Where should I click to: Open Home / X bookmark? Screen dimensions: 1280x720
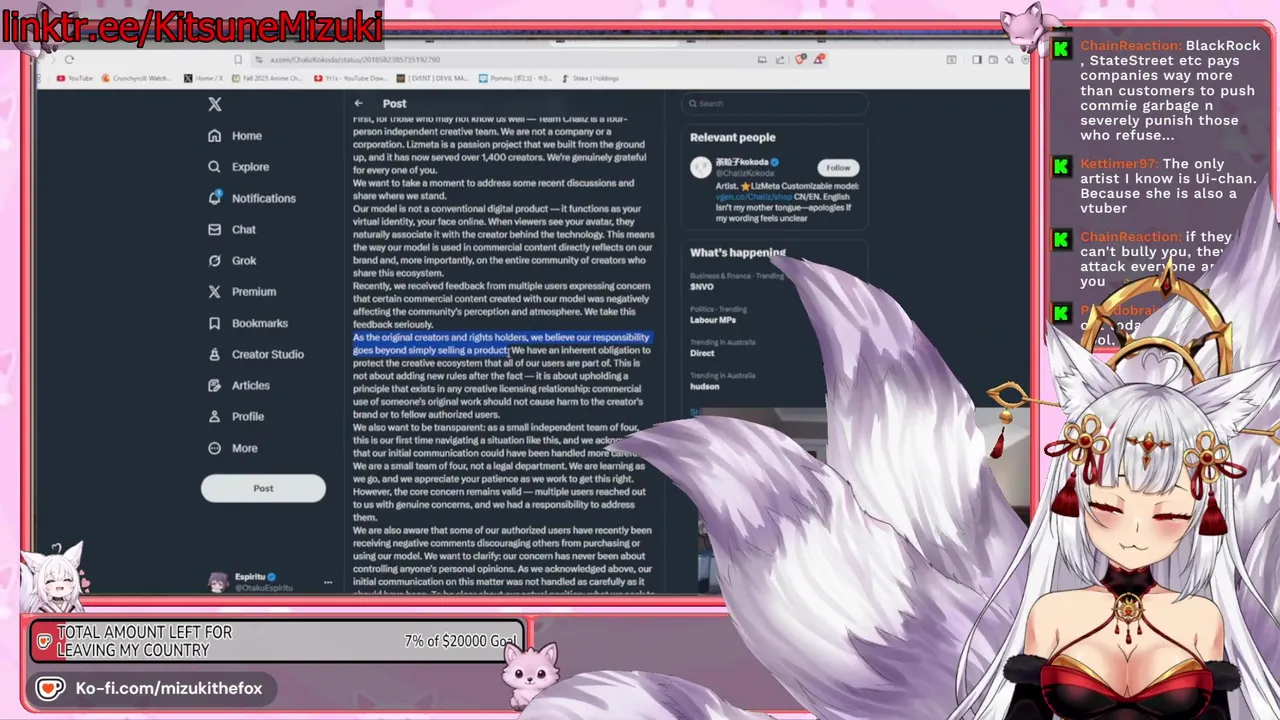[205, 78]
